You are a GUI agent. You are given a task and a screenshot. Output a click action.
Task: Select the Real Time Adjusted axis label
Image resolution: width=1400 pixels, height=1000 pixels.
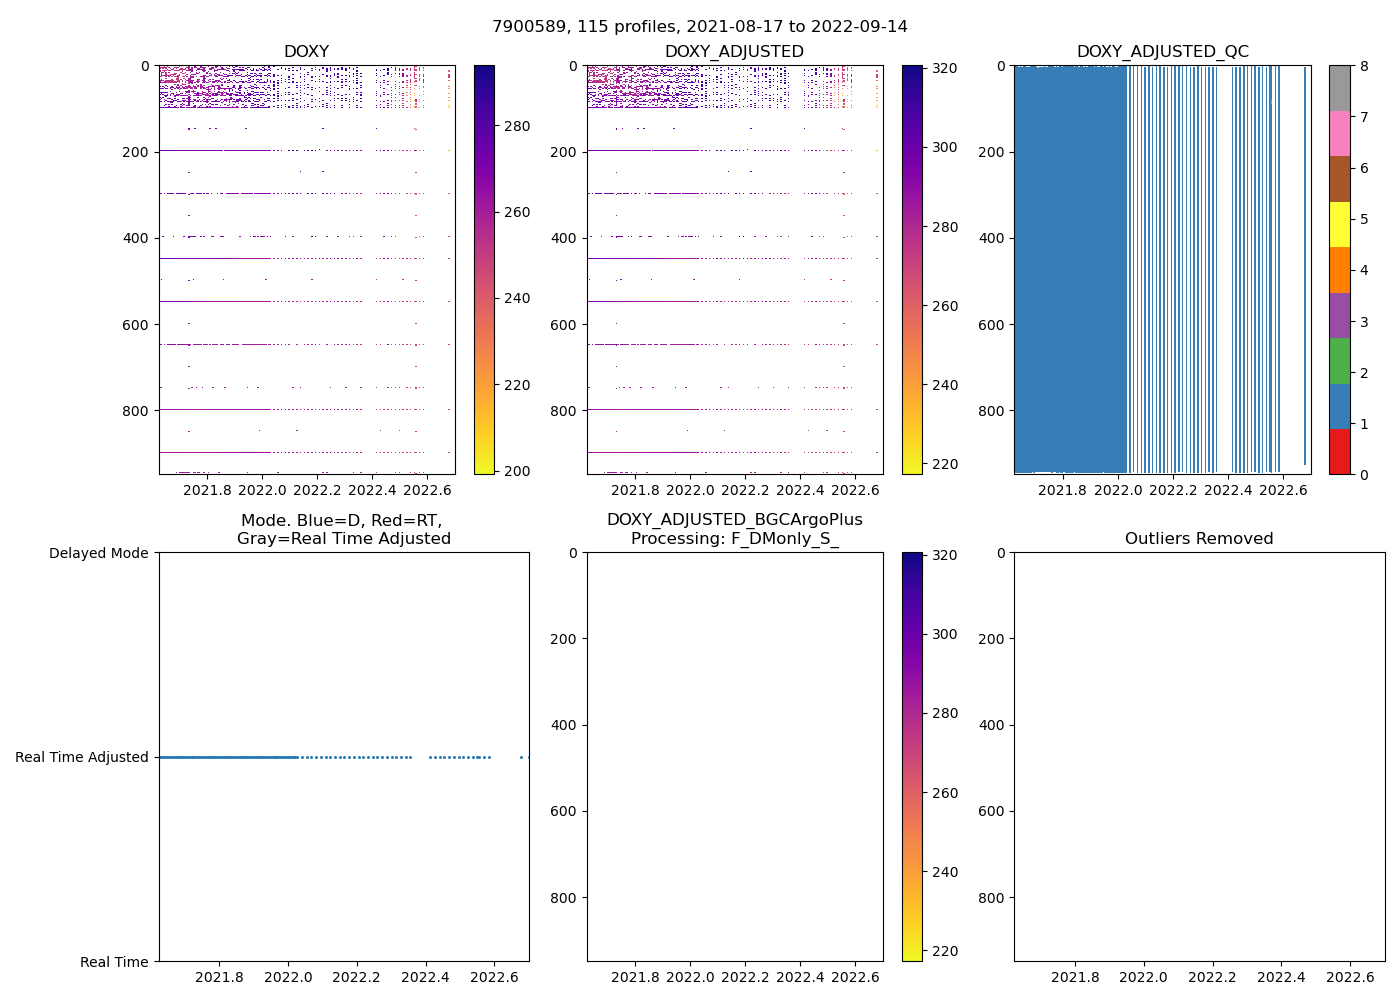(82, 757)
